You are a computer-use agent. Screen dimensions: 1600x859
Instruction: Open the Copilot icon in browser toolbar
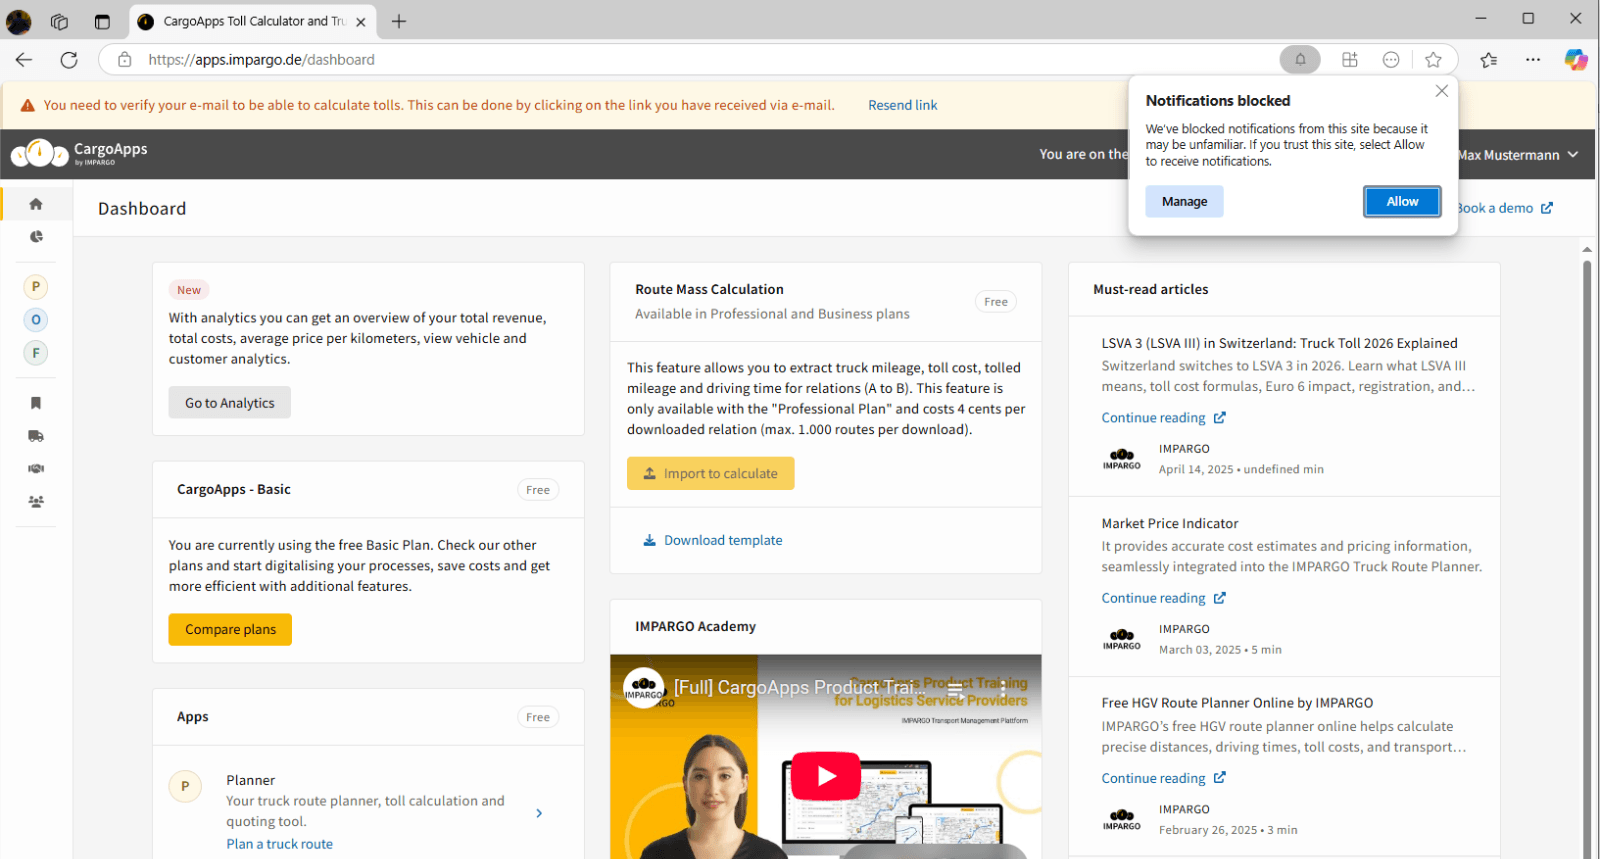(1576, 60)
